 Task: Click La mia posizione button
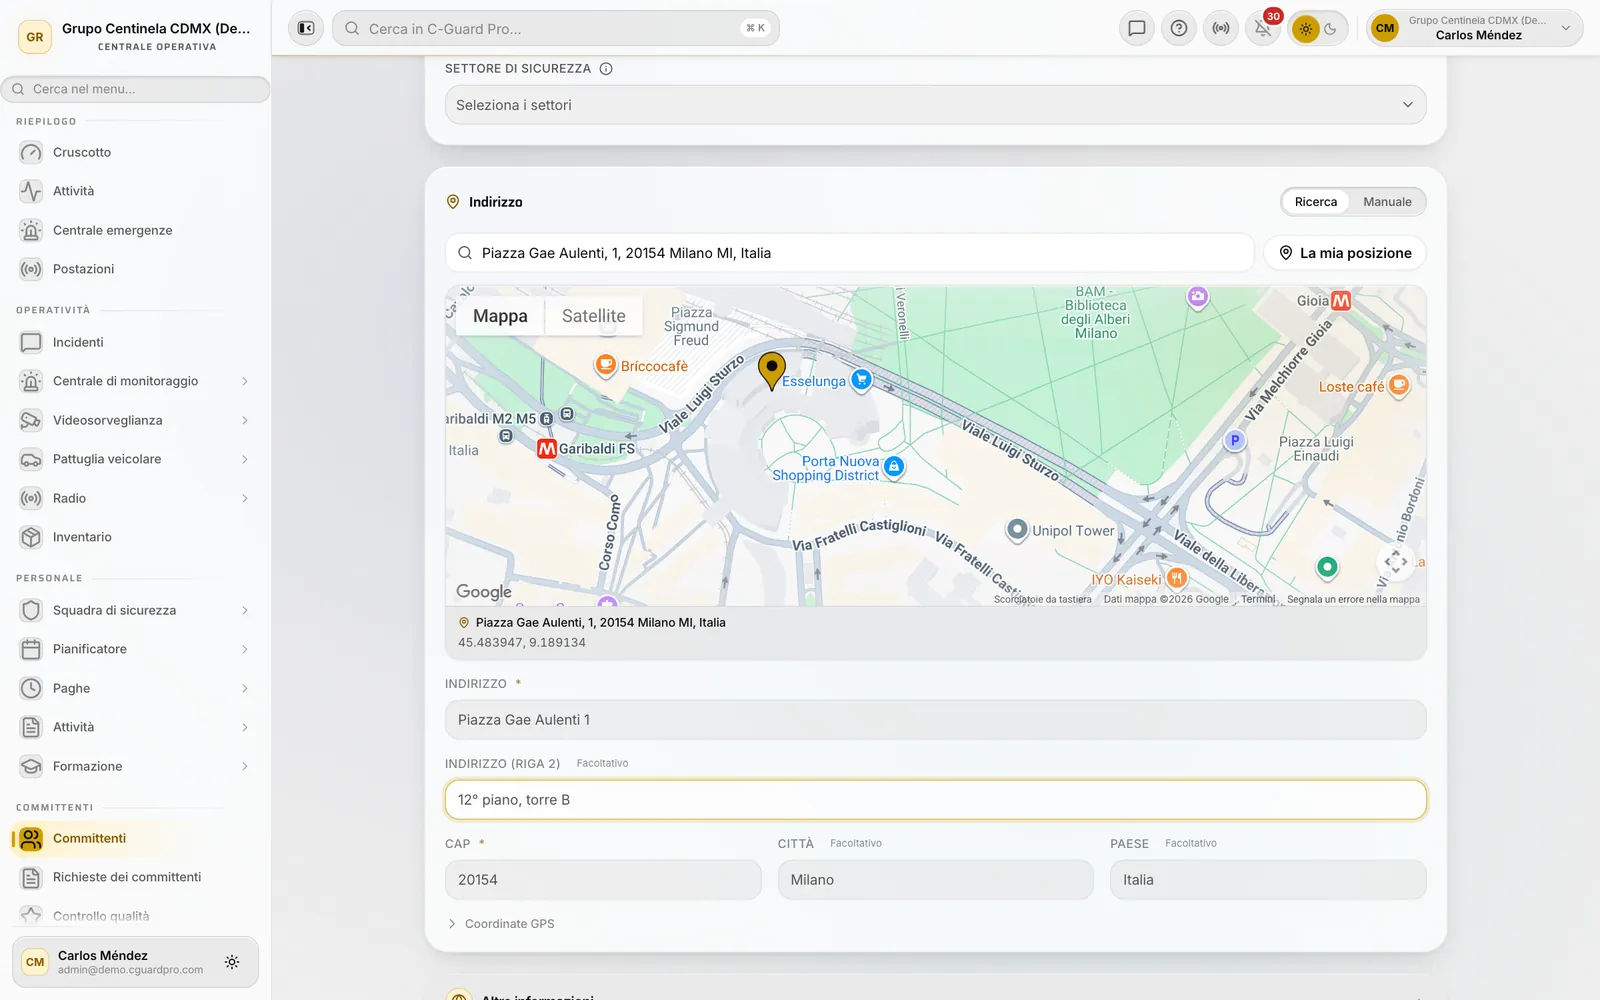pyautogui.click(x=1345, y=253)
